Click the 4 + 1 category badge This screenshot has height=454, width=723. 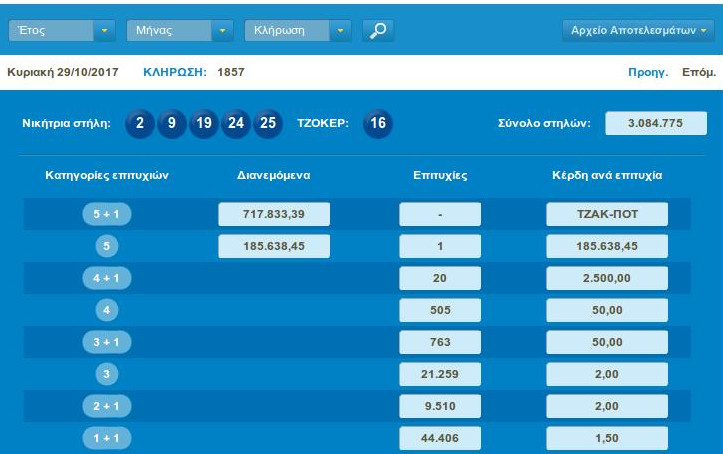(x=107, y=278)
